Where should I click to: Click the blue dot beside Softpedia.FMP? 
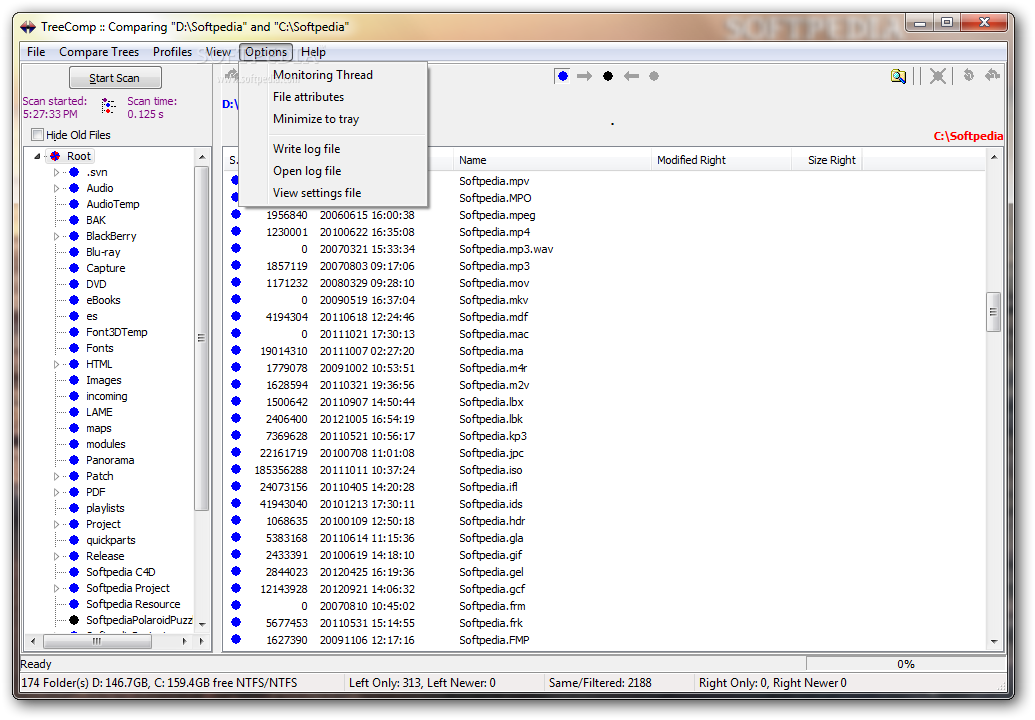click(236, 639)
